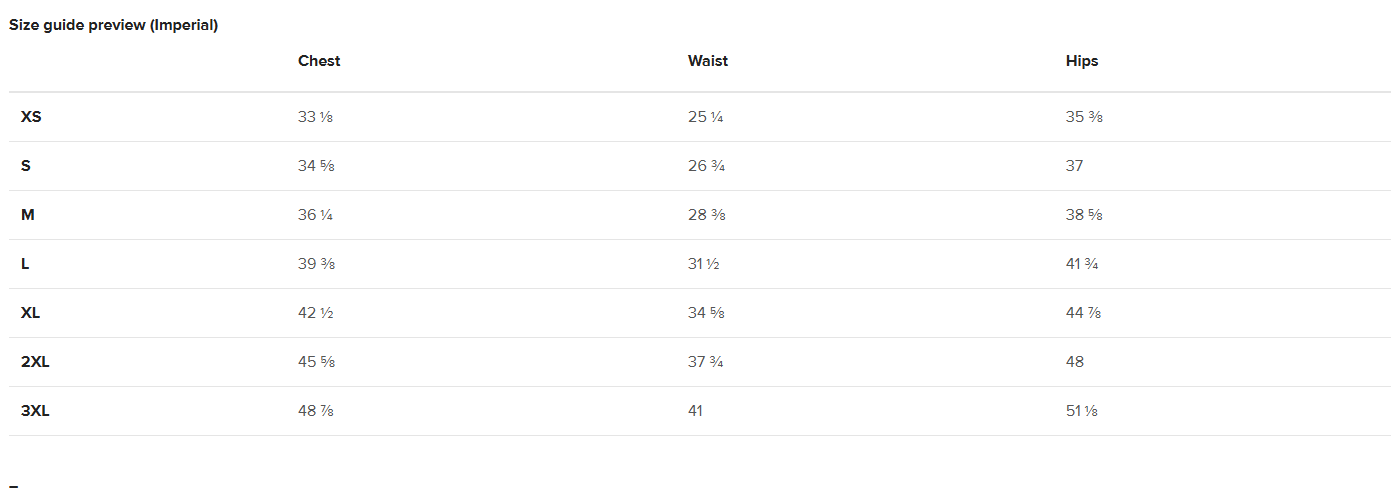The width and height of the screenshot is (1391, 488).
Task: Select the XS size row label
Action: pos(31,117)
